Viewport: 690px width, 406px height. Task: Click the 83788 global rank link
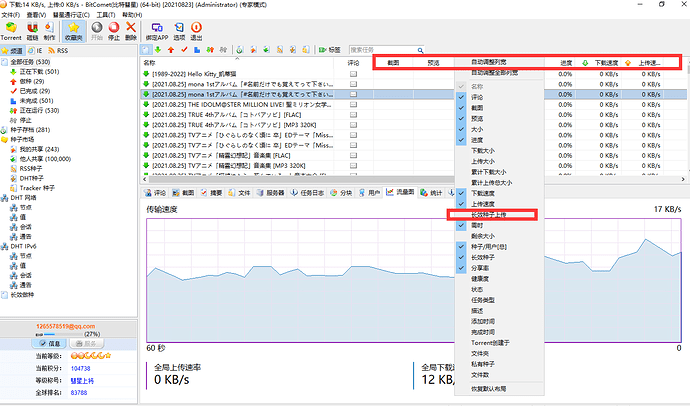click(x=79, y=392)
